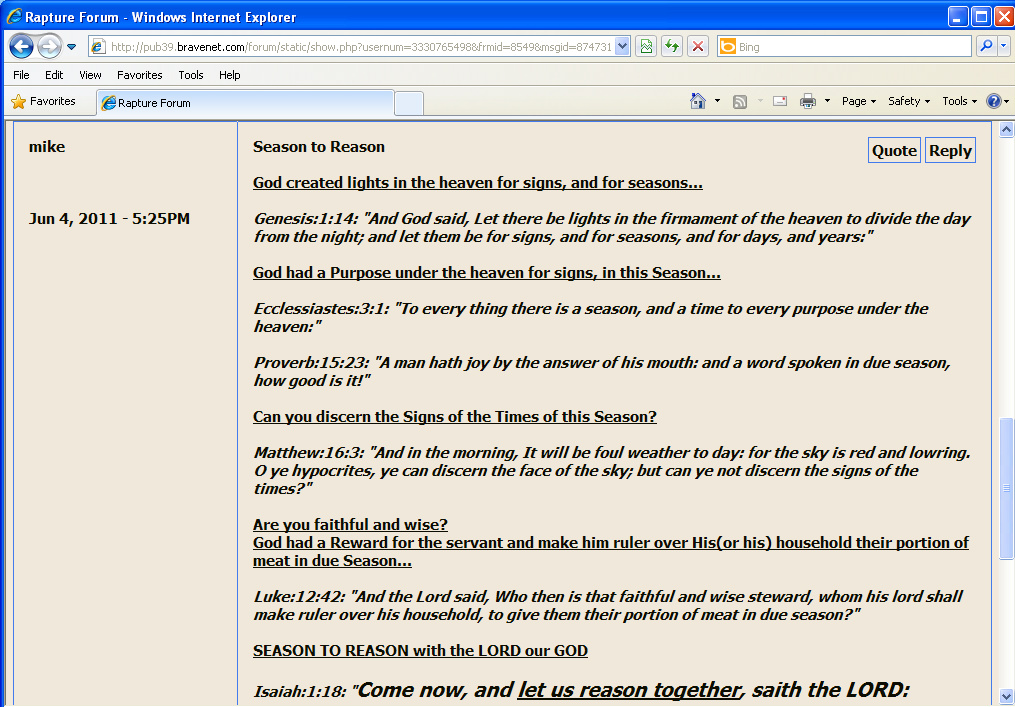Click the Genesis:1:14 verse reference

307,219
